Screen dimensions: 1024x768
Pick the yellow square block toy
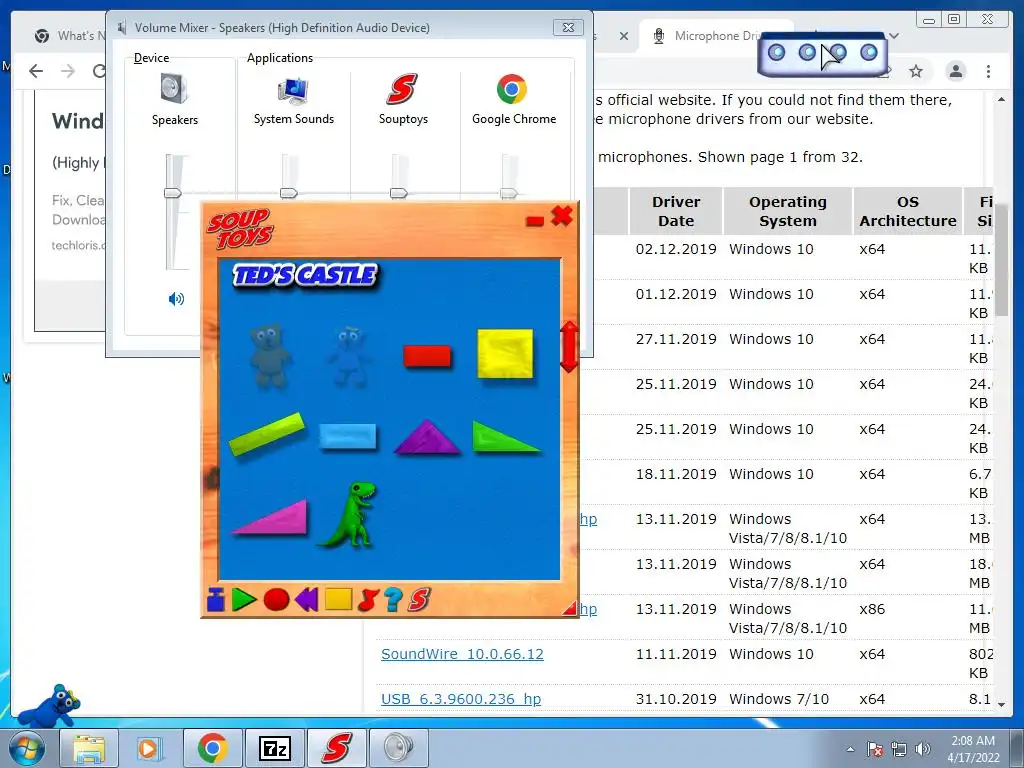(505, 354)
